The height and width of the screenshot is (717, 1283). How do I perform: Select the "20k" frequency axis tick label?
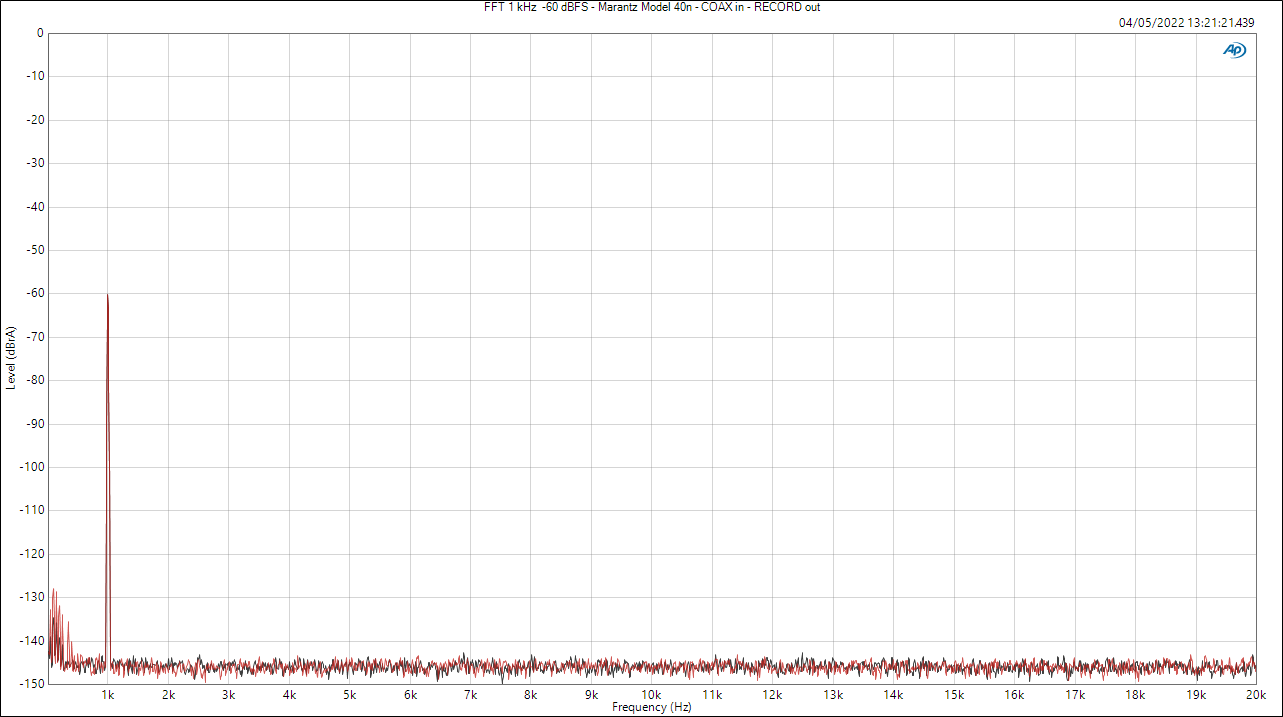(1256, 695)
